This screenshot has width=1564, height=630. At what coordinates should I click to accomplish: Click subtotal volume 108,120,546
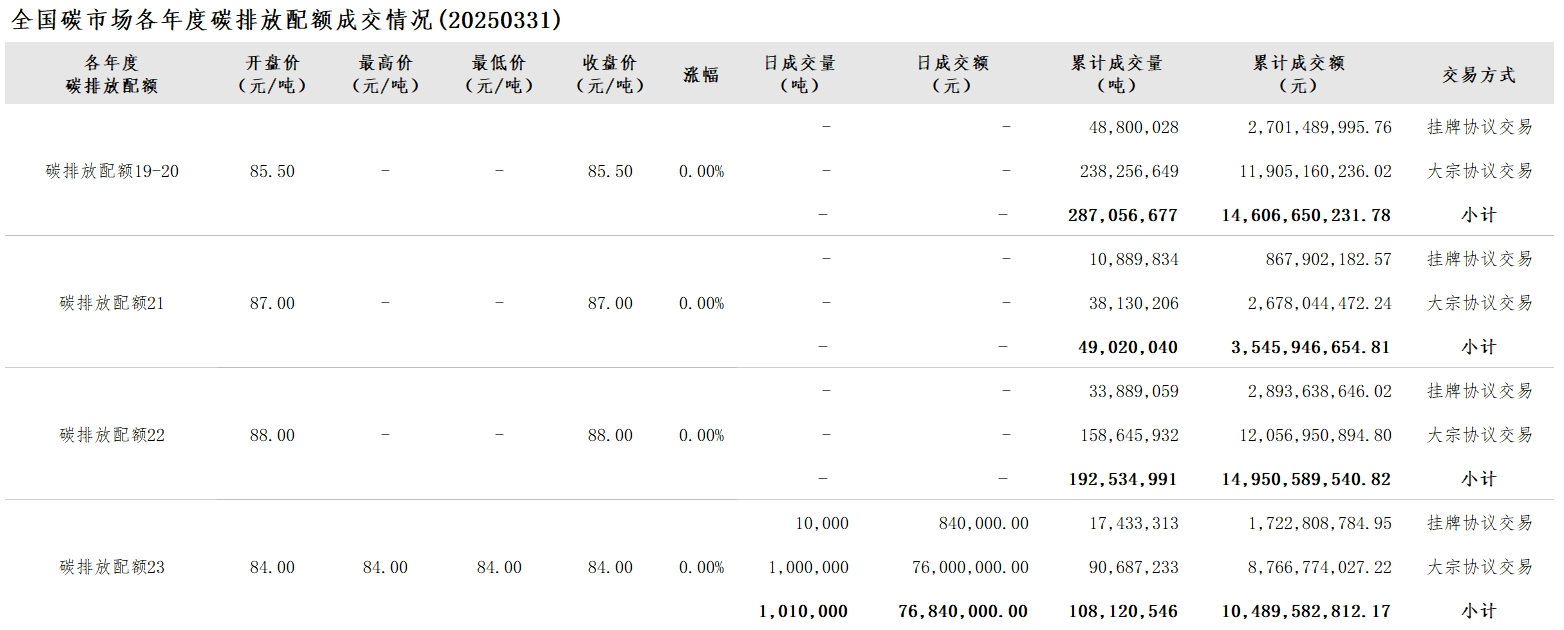coord(1123,611)
